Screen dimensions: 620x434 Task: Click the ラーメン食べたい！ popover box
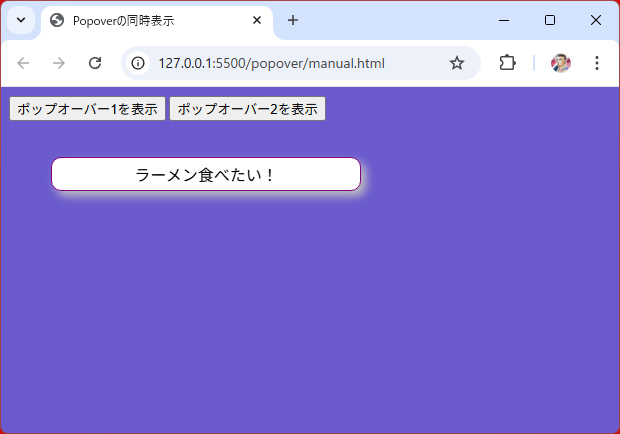(x=205, y=174)
